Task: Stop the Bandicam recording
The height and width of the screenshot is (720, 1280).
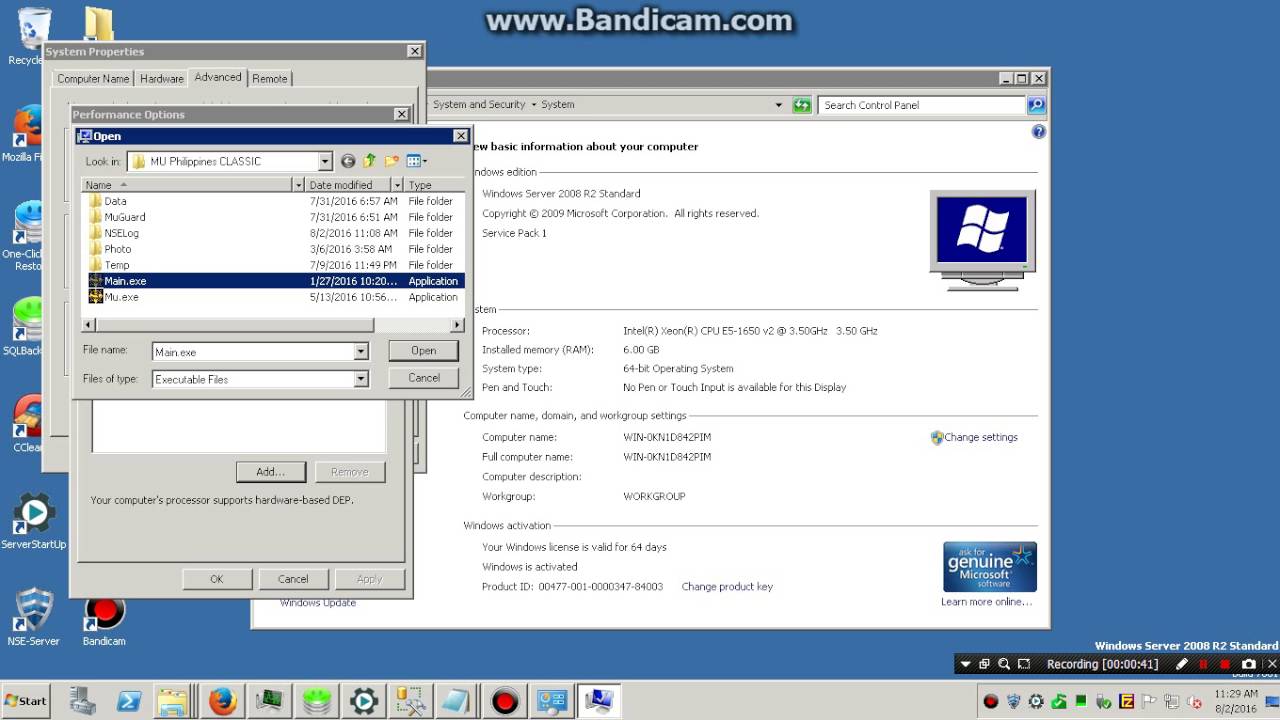Action: point(1225,664)
